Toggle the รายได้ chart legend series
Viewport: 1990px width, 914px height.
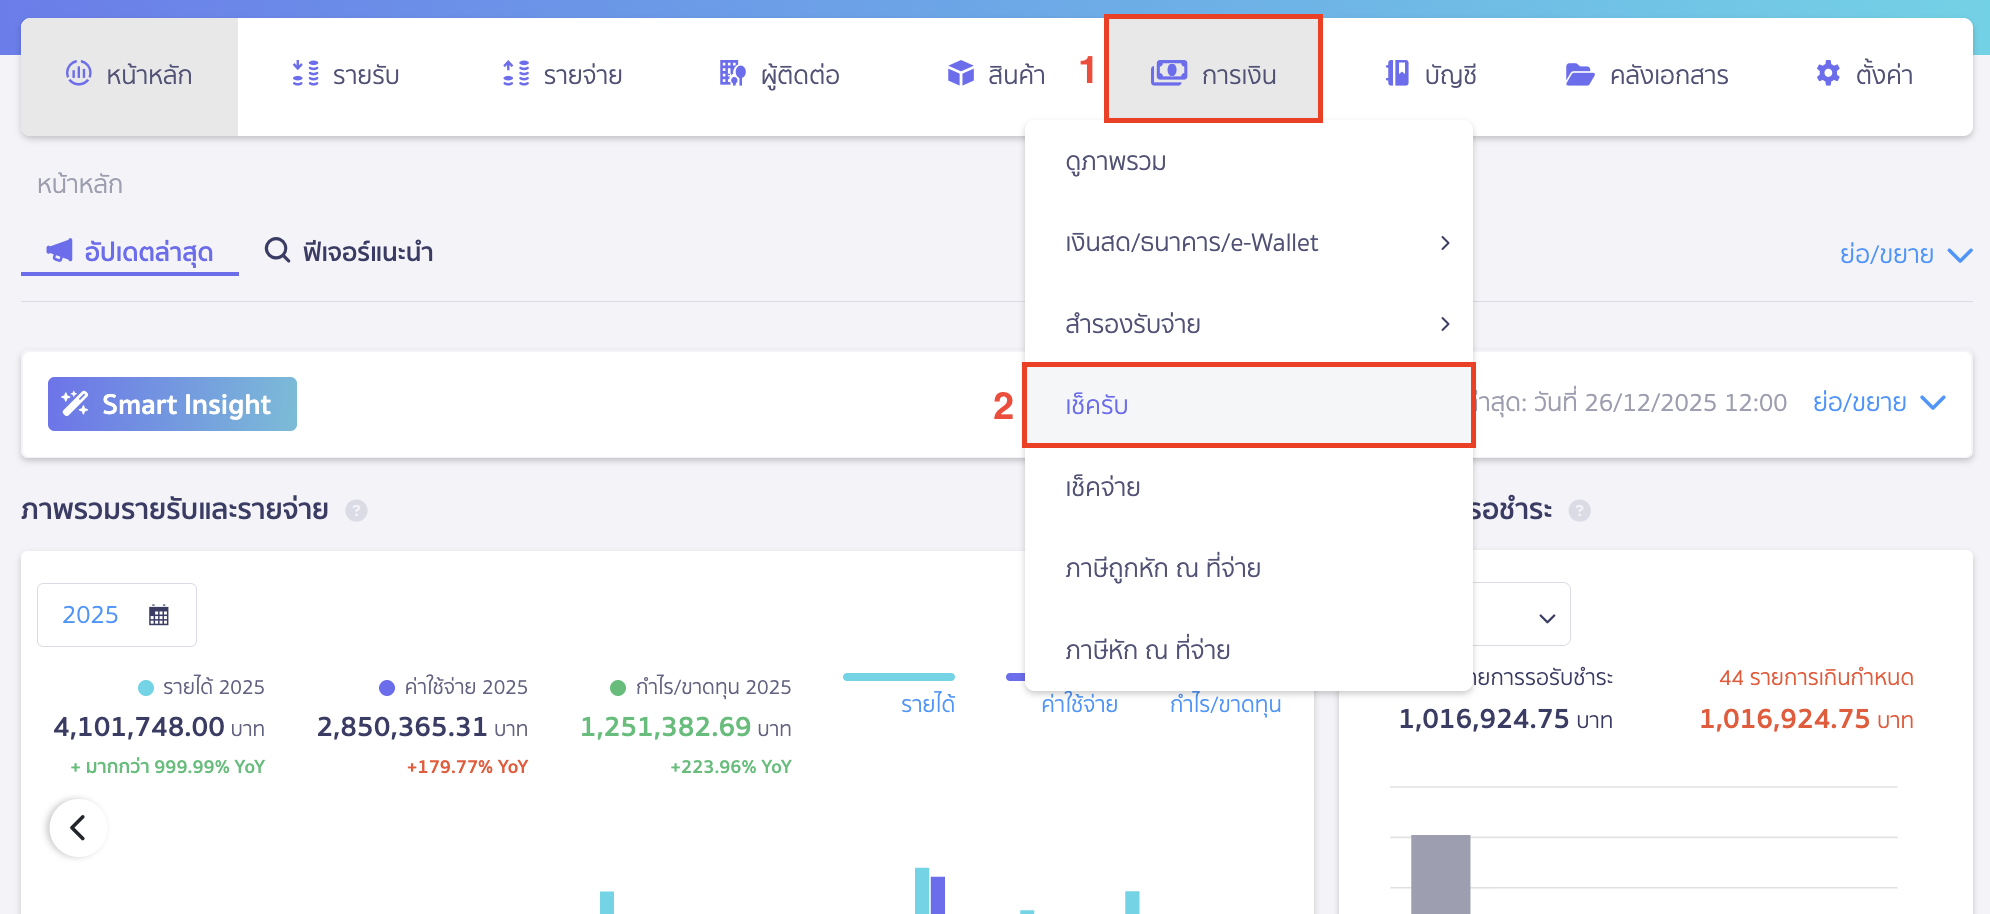[x=927, y=704]
